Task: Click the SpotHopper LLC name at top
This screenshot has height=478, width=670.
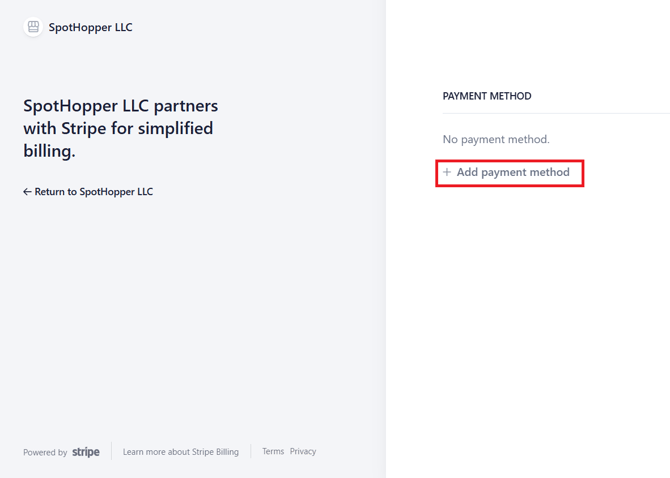Action: click(90, 27)
